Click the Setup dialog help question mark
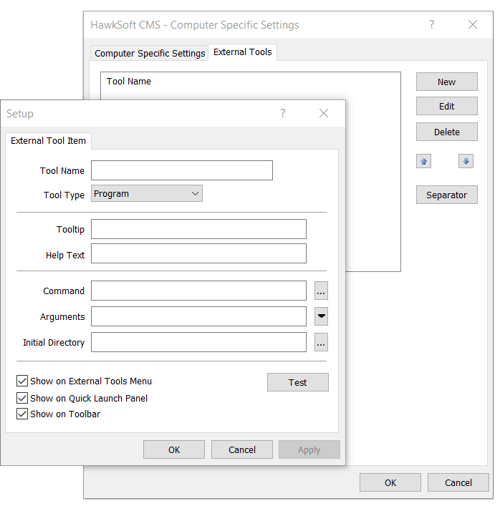This screenshot has width=500, height=506. pyautogui.click(x=283, y=114)
